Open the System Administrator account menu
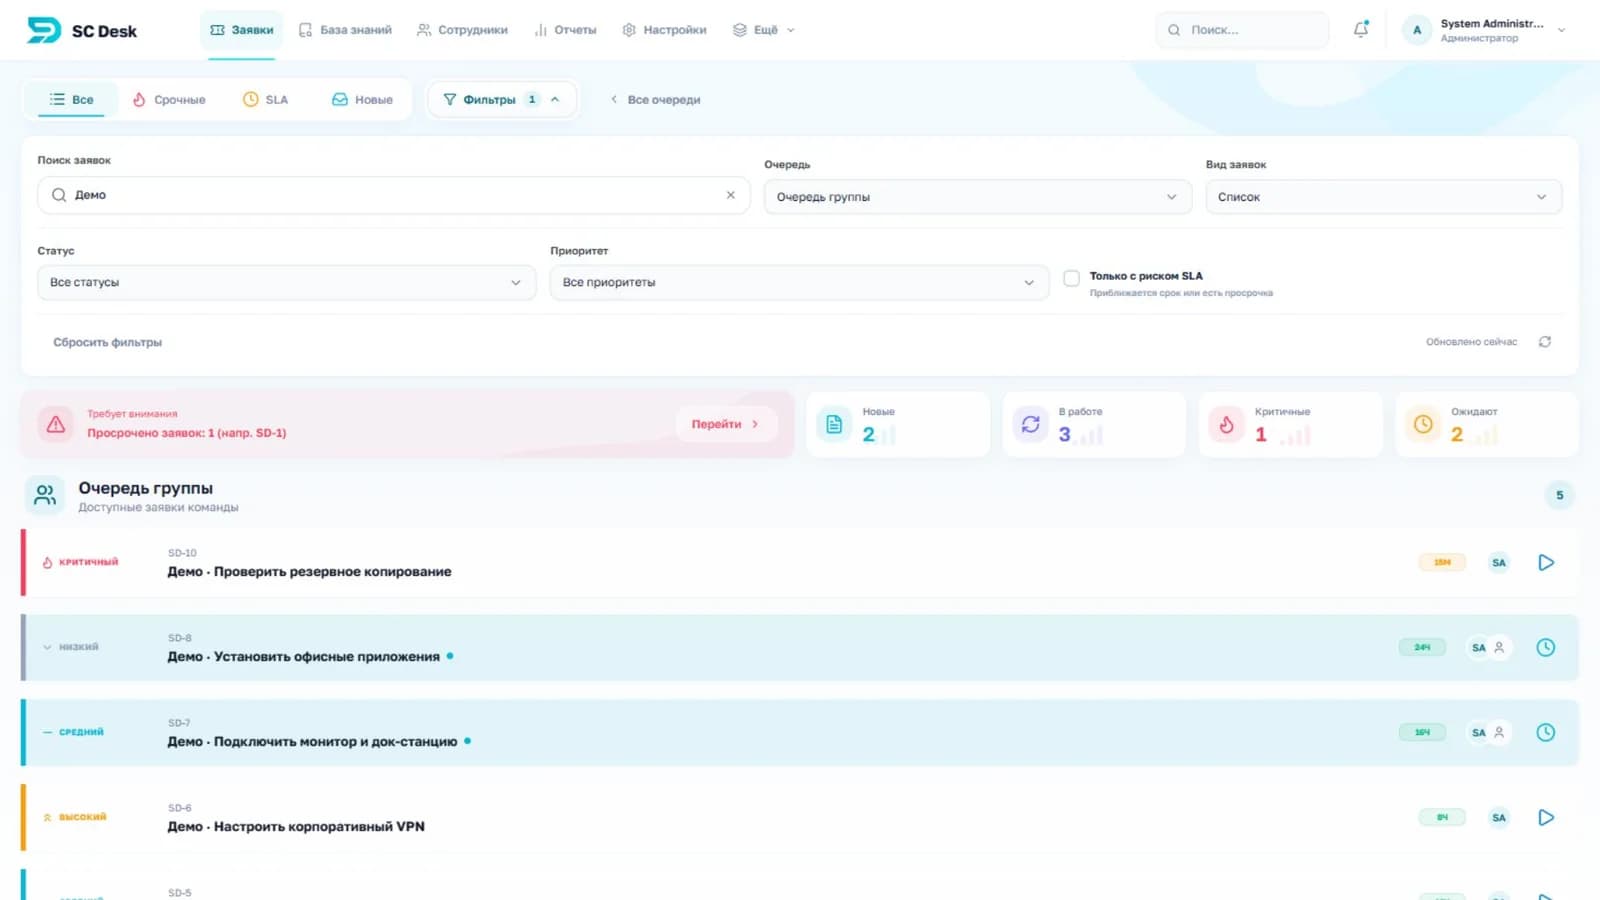 1484,30
